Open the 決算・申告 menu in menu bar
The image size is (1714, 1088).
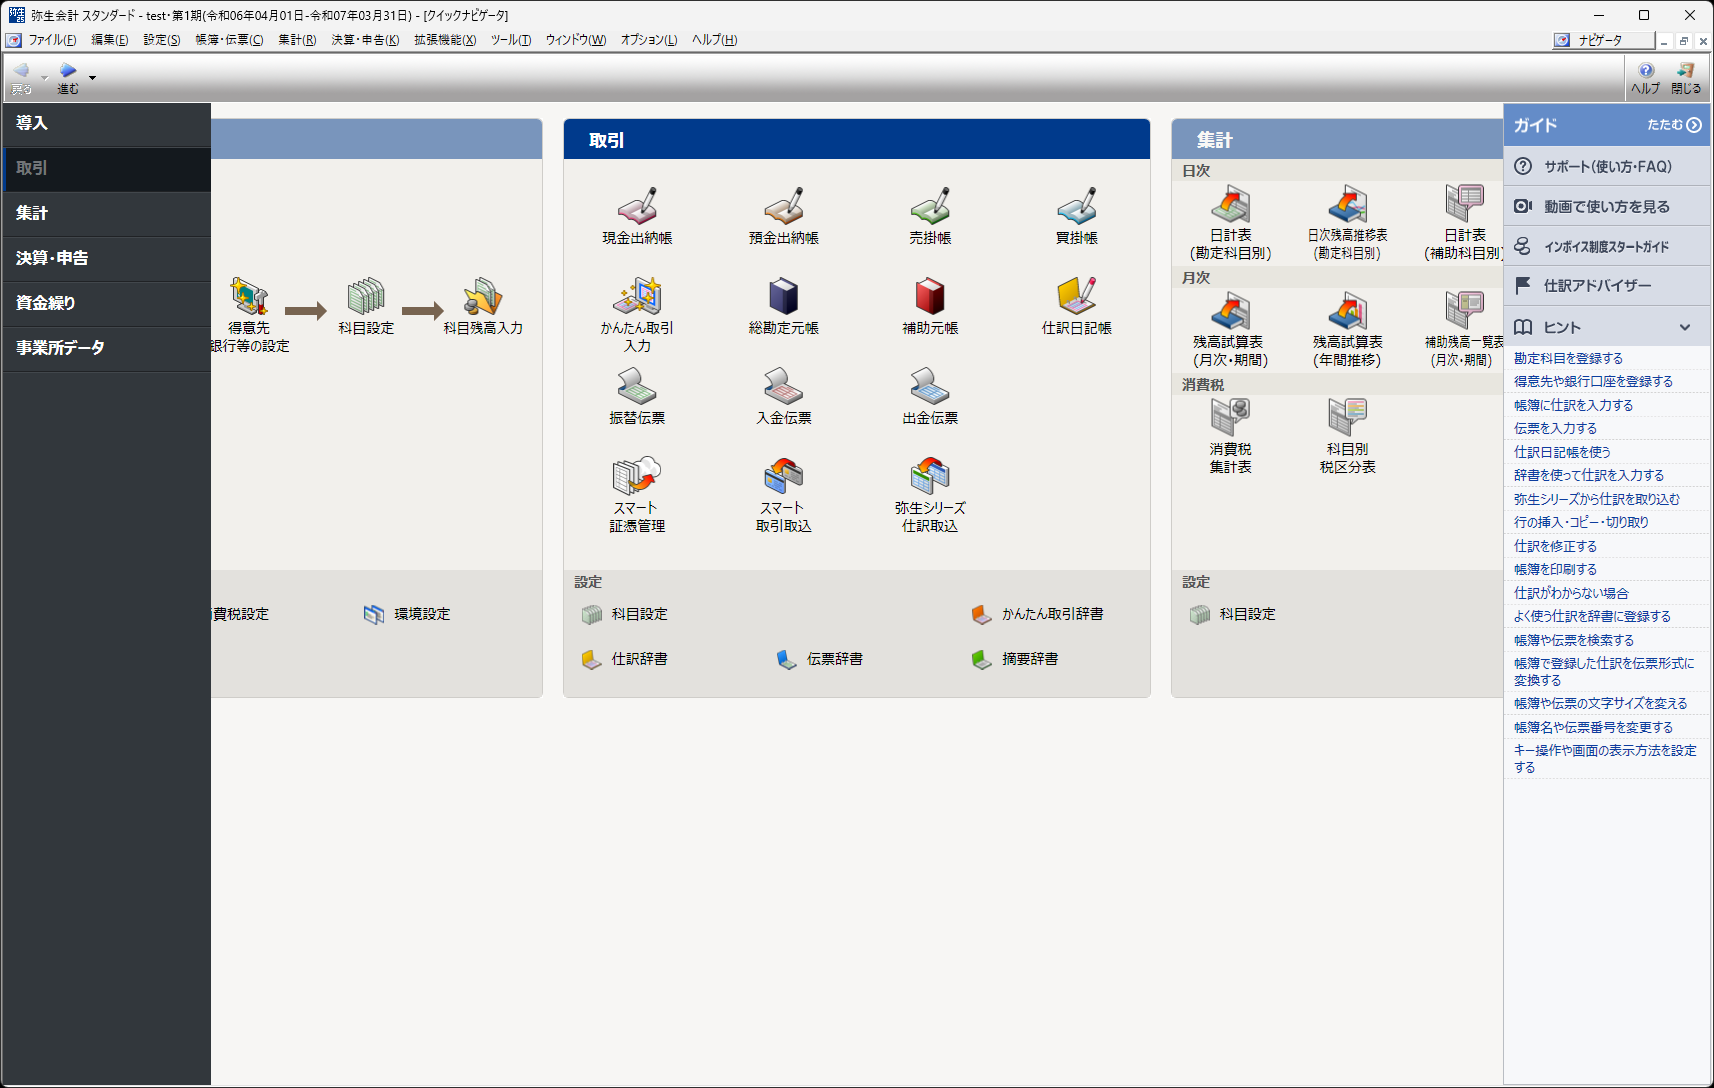[365, 40]
